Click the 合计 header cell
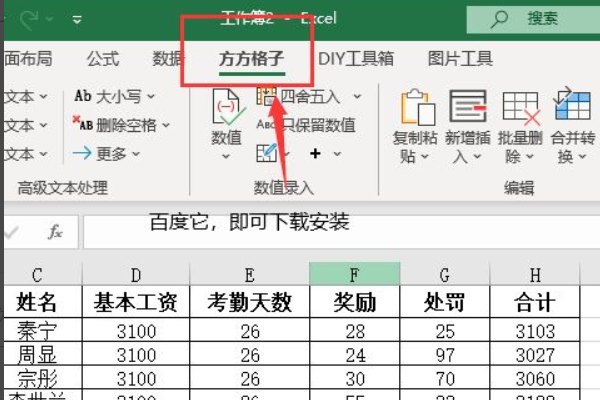Screen dimensions: 600x400 tap(535, 302)
